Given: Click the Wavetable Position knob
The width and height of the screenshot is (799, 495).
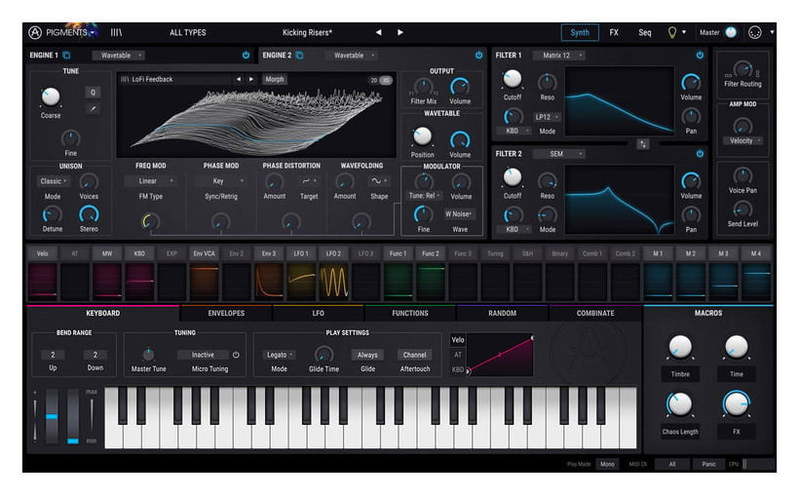Looking at the screenshot, I should 422,137.
